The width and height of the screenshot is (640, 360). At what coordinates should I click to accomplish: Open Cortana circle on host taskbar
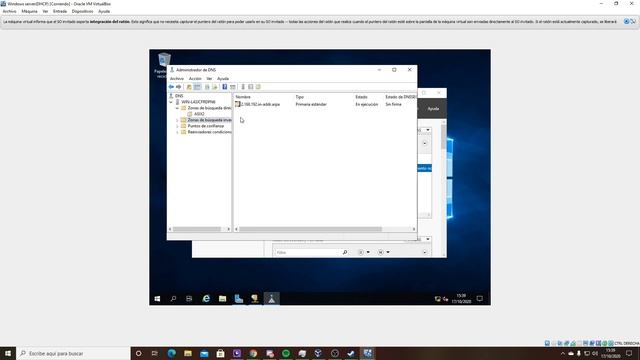click(138, 353)
